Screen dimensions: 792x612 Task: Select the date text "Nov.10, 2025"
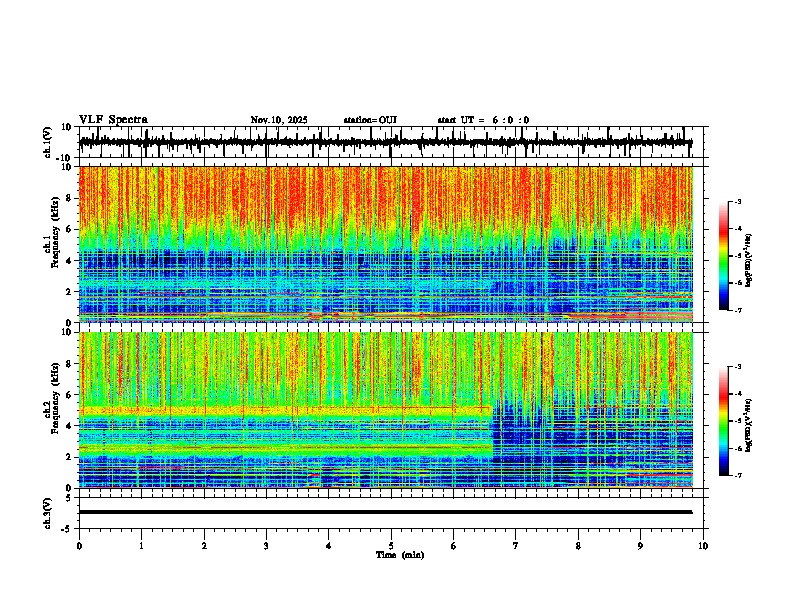tap(279, 120)
